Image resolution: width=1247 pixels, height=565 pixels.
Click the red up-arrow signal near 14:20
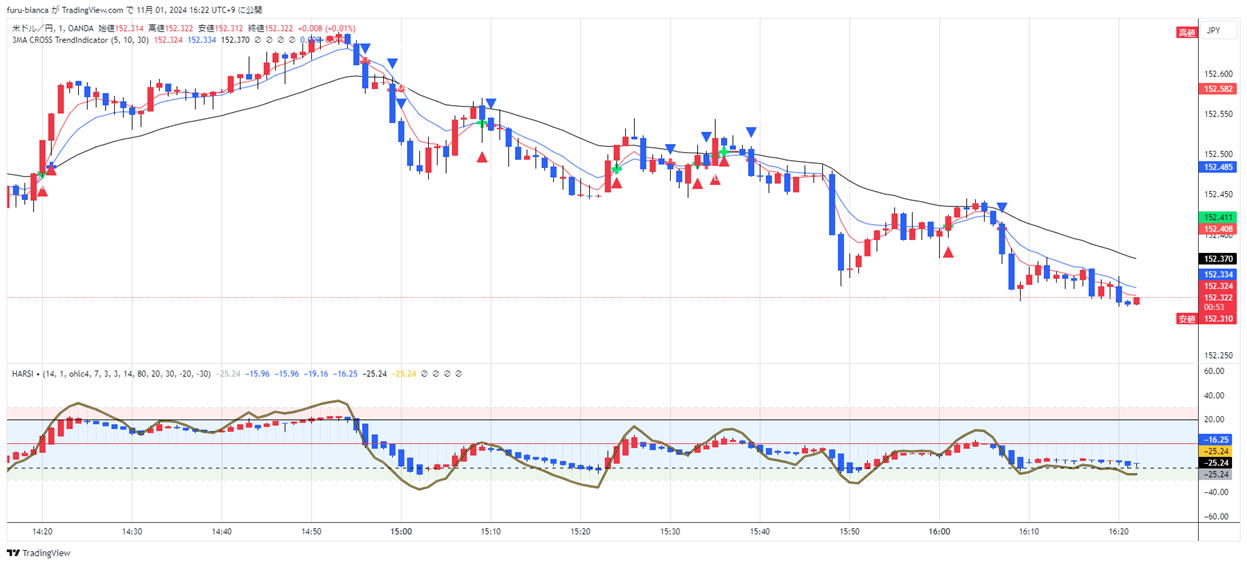tap(42, 191)
